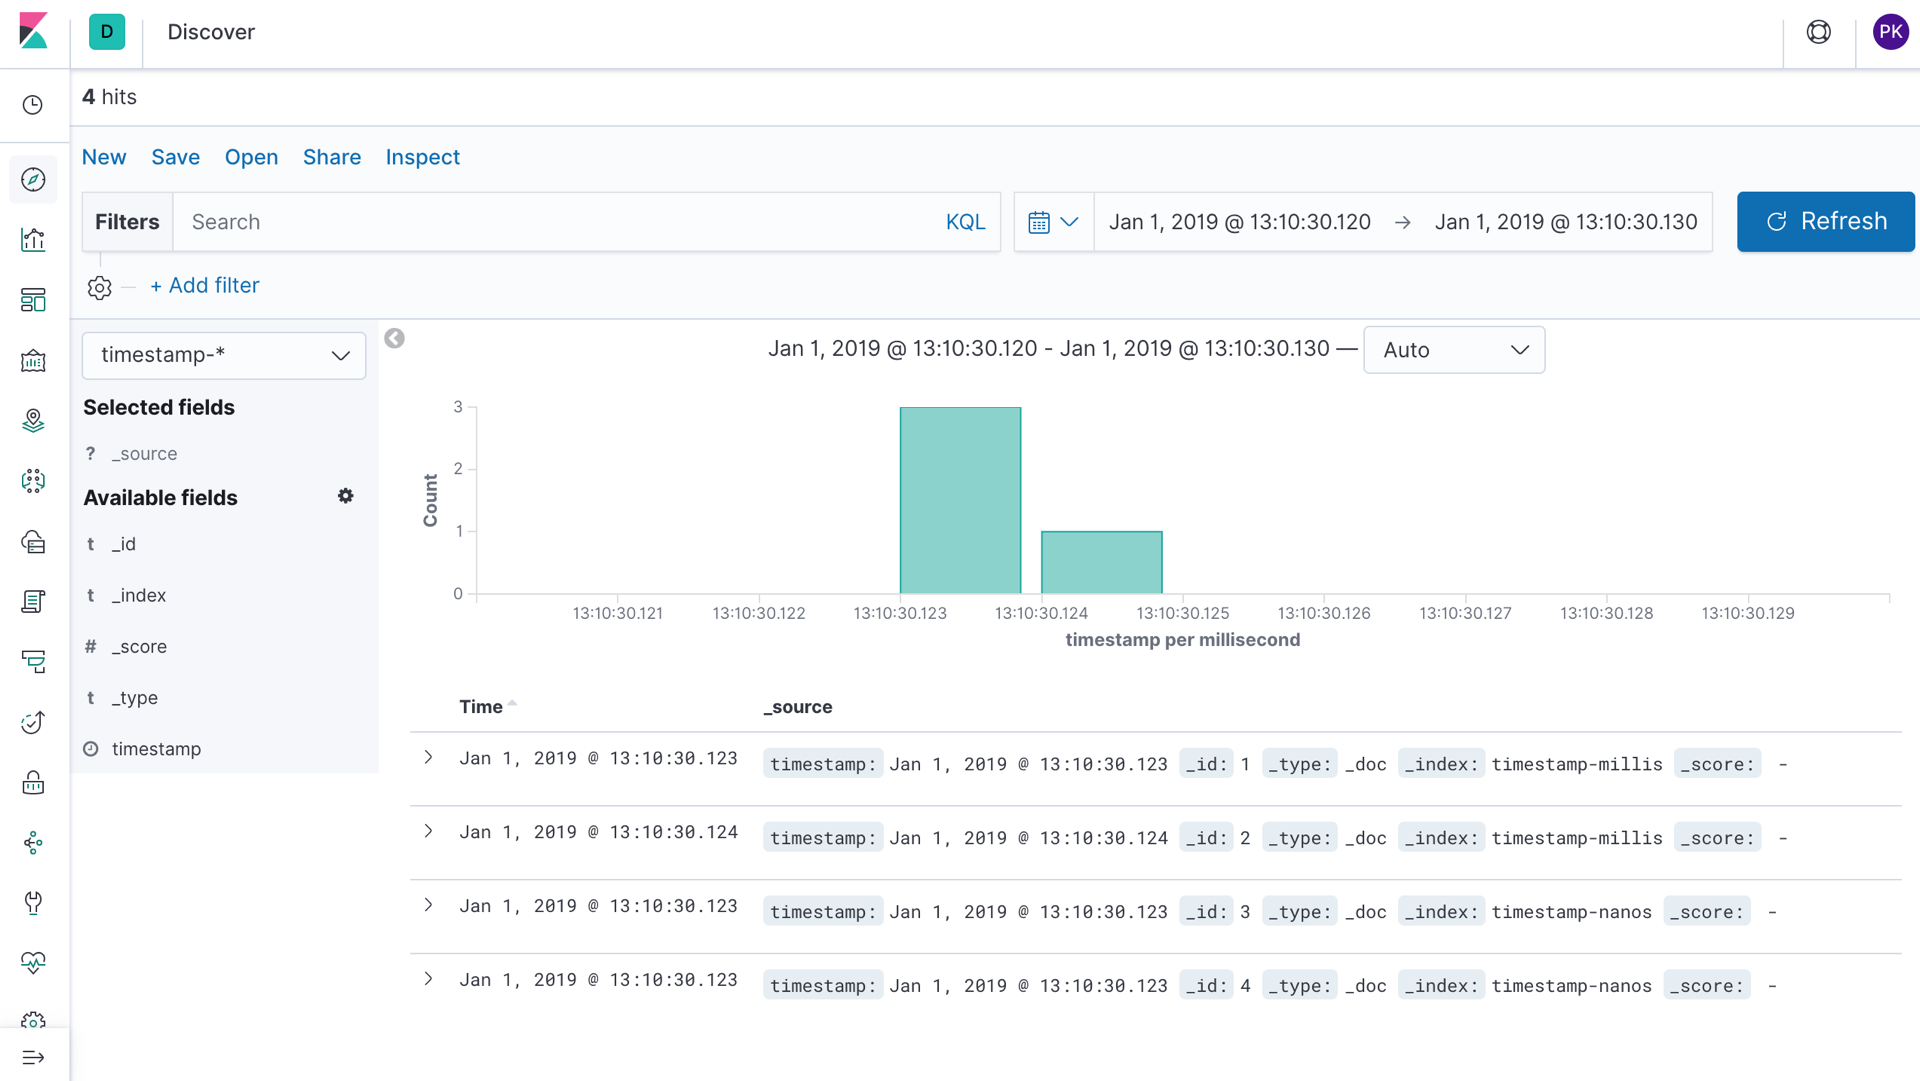Viewport: 1920px width, 1081px height.
Task: Click Share in the top menu
Action: (332, 157)
